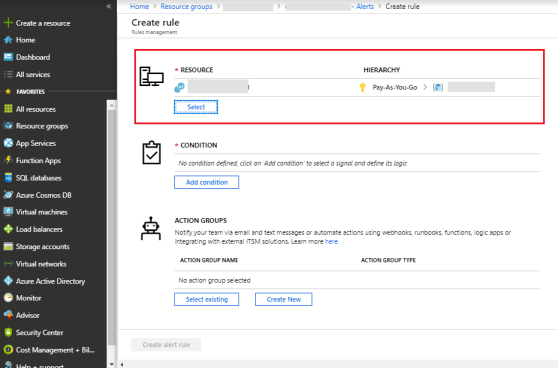
Task: Click the sidebar scrollbar up arrow
Action: (111, 105)
